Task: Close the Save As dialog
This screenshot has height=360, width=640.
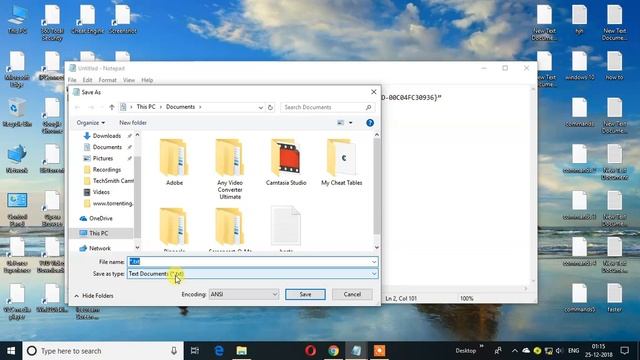Action: pyautogui.click(x=373, y=92)
